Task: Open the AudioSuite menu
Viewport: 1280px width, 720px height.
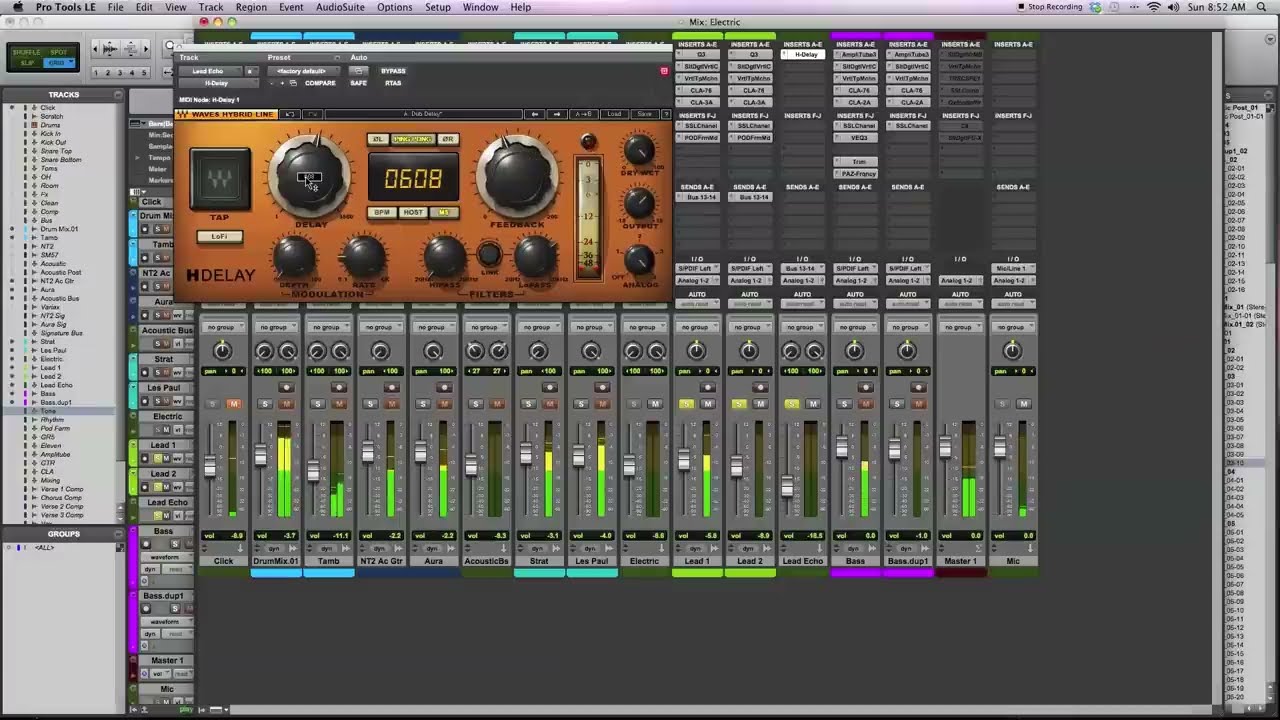Action: coord(340,7)
